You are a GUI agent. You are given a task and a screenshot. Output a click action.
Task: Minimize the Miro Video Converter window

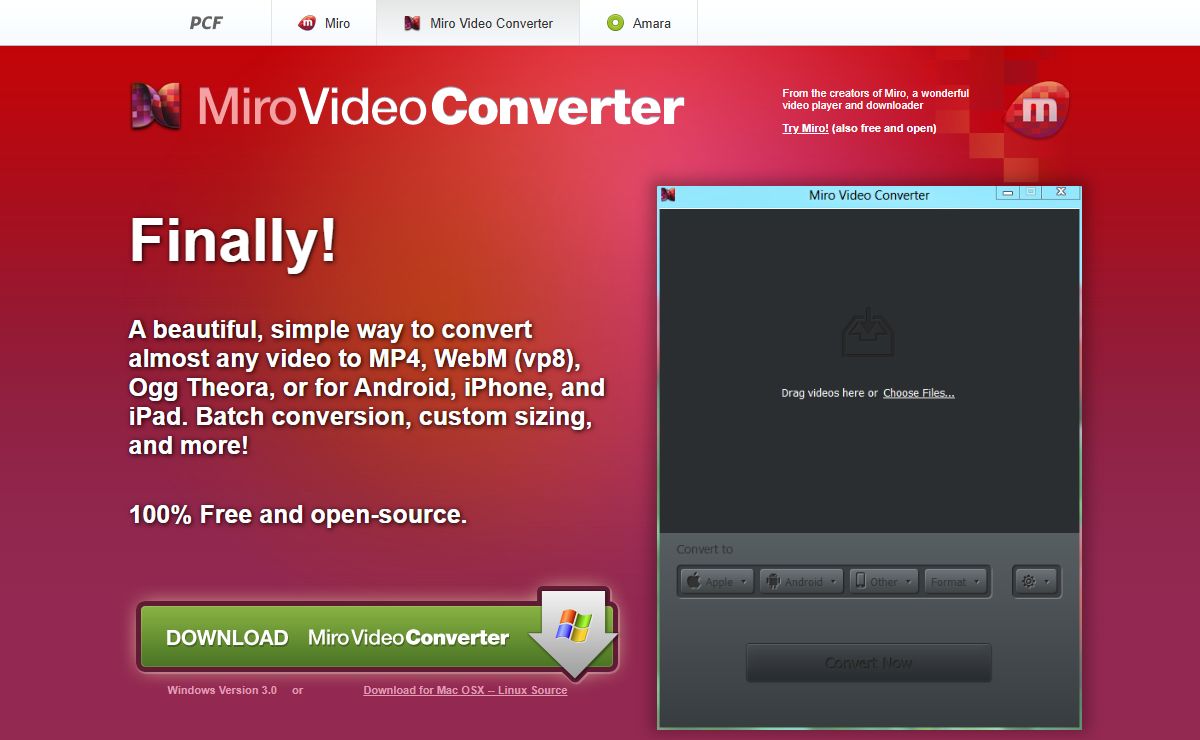[1008, 192]
